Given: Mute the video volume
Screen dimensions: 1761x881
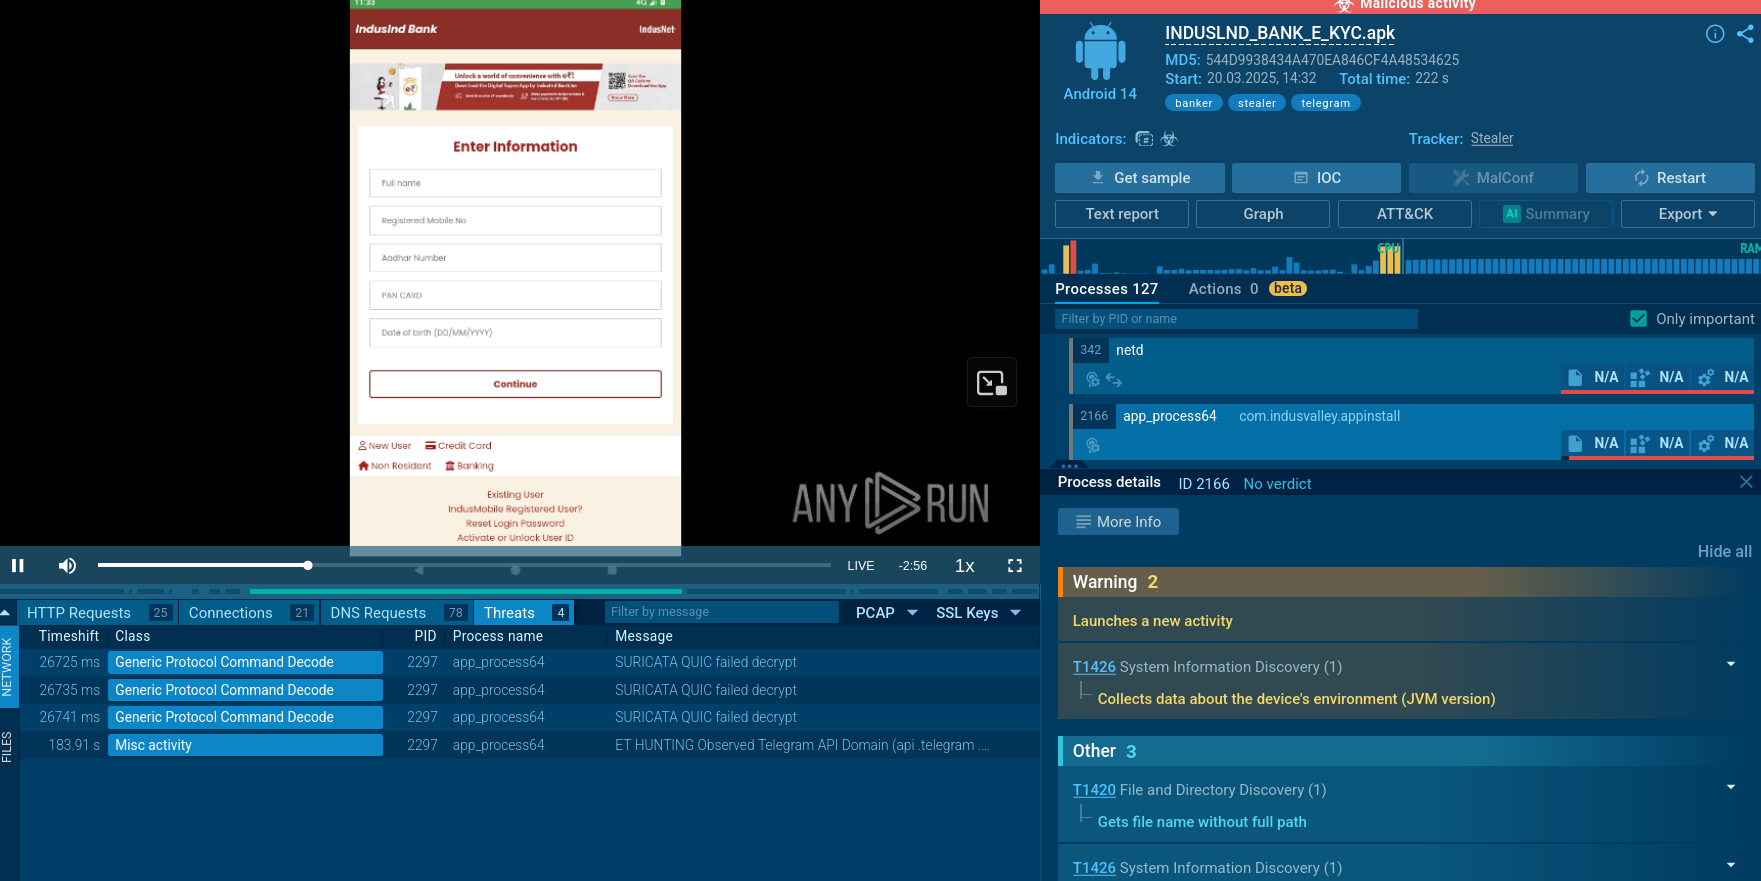Looking at the screenshot, I should click(x=67, y=566).
